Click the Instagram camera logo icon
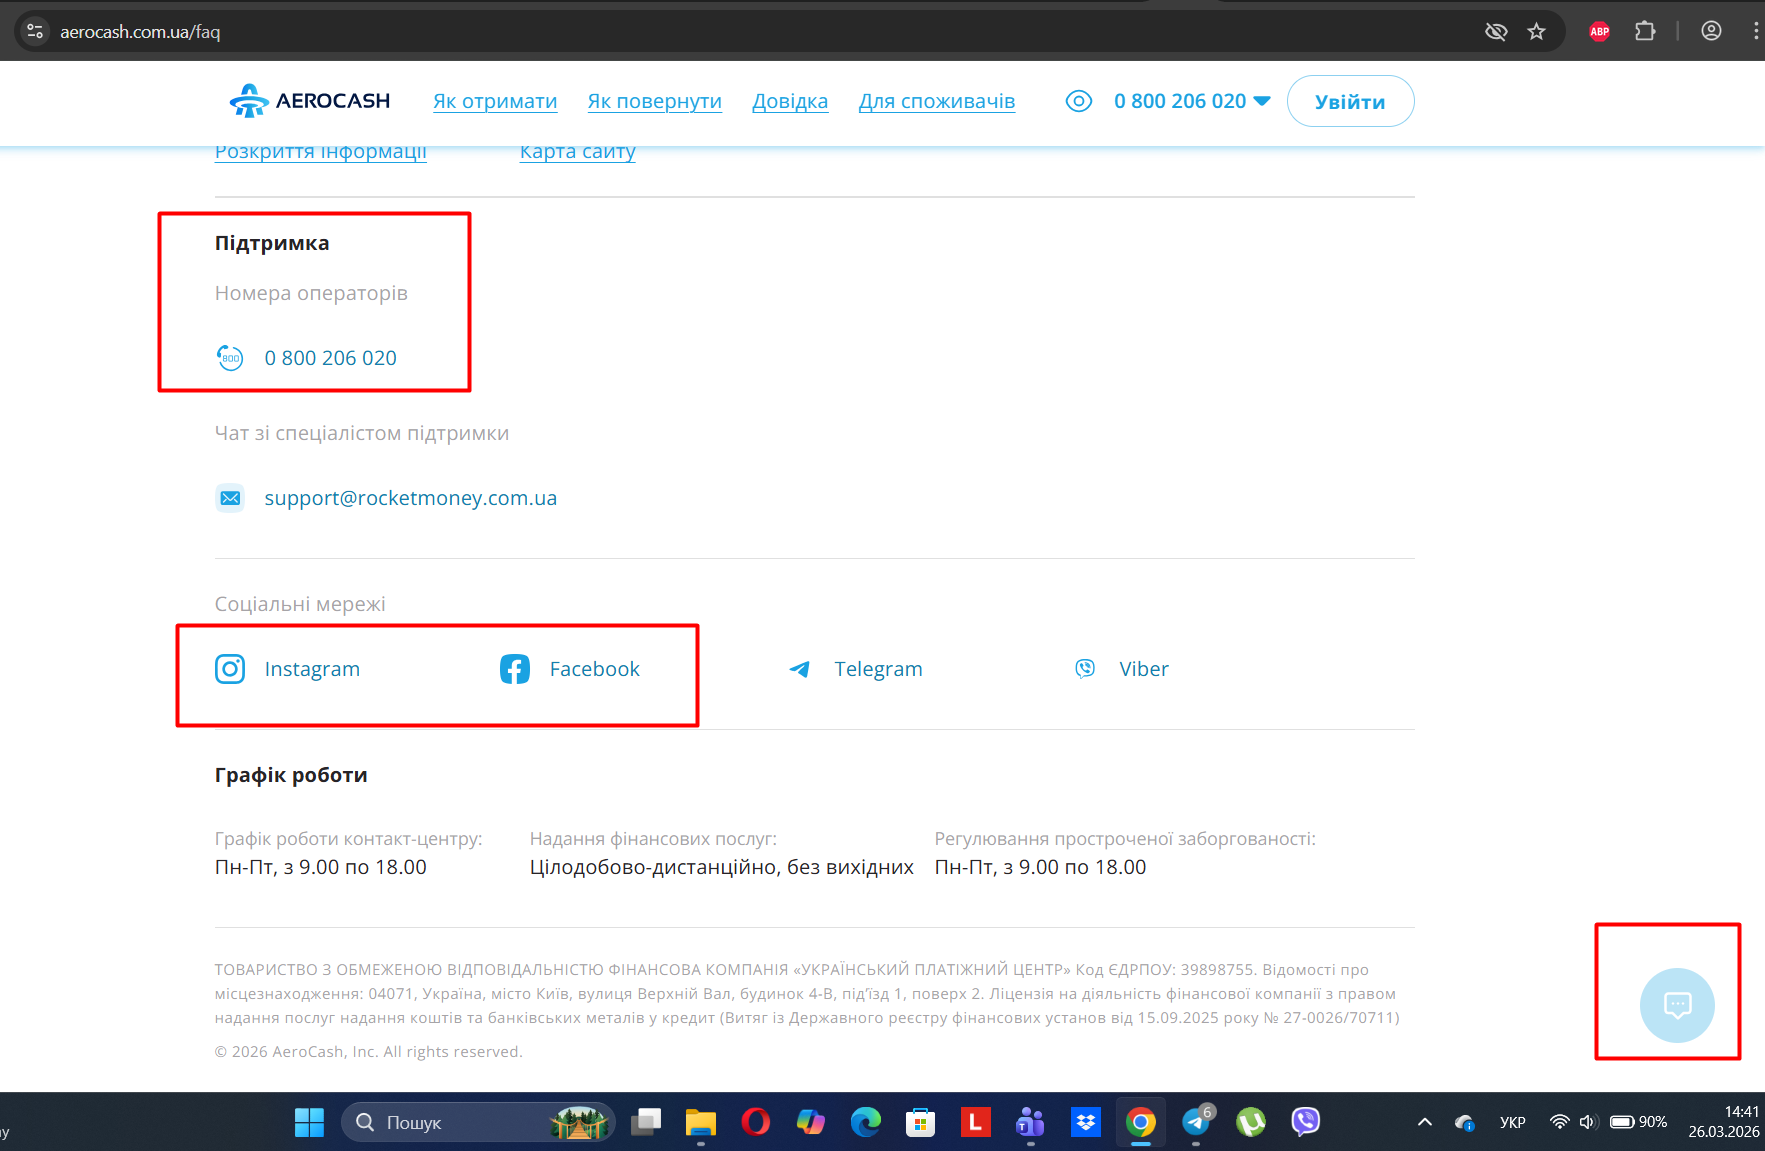1765x1151 pixels. tap(230, 669)
